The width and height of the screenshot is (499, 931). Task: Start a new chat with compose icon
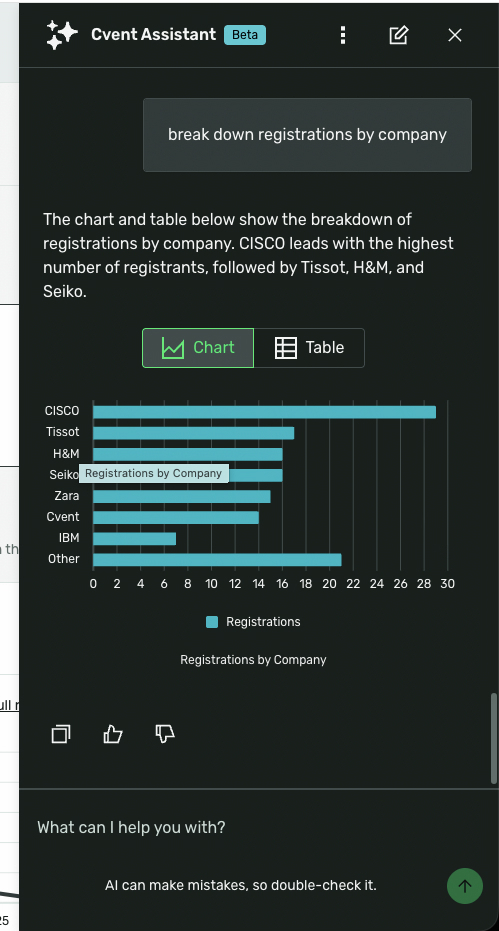pos(399,35)
